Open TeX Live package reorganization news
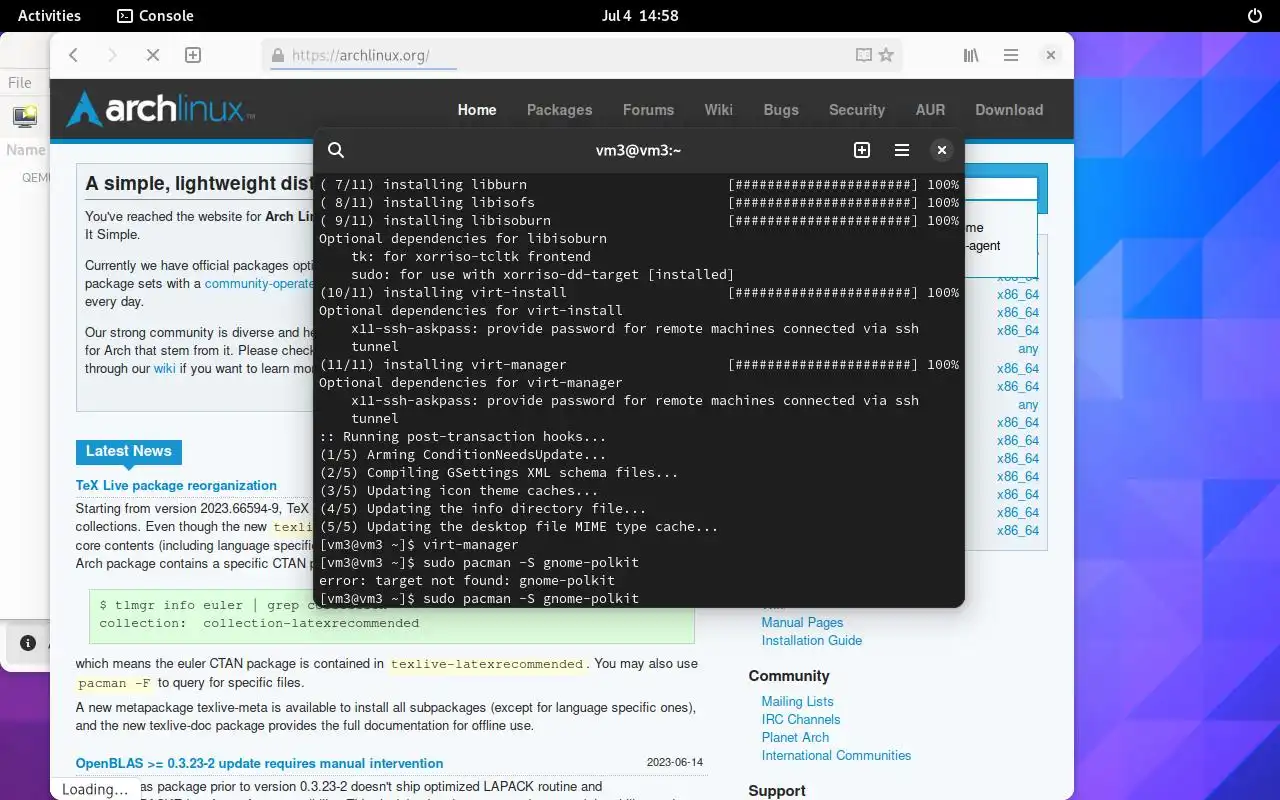The height and width of the screenshot is (800, 1280). click(x=176, y=485)
